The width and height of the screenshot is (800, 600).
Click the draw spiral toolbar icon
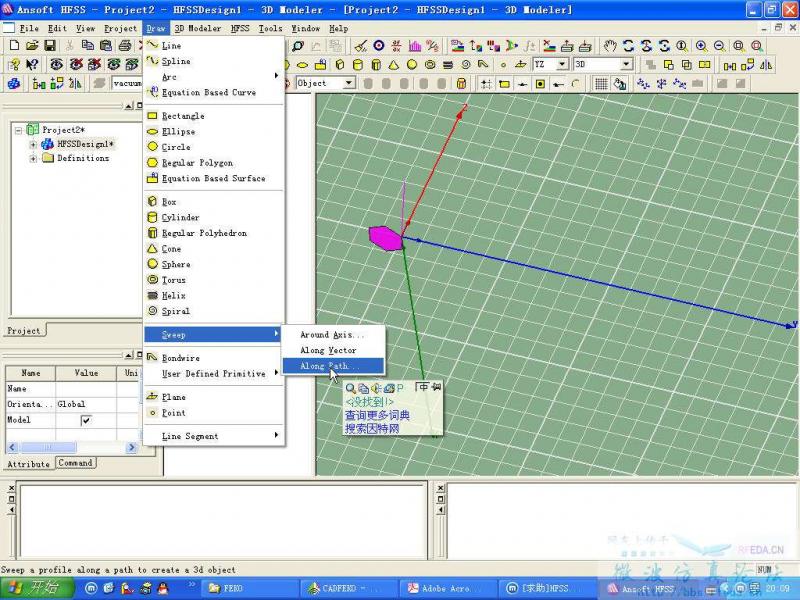click(465, 65)
